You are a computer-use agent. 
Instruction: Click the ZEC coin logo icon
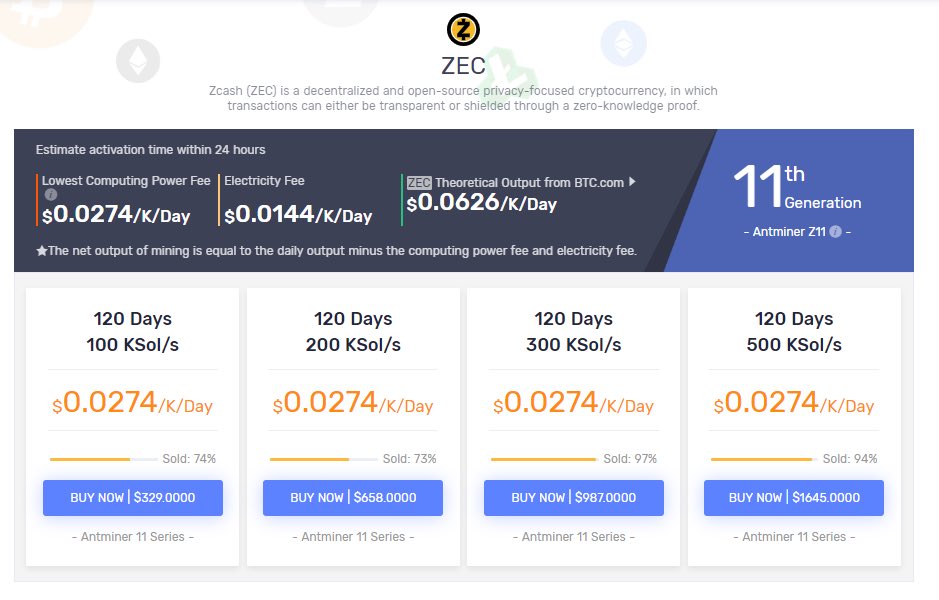pyautogui.click(x=463, y=29)
